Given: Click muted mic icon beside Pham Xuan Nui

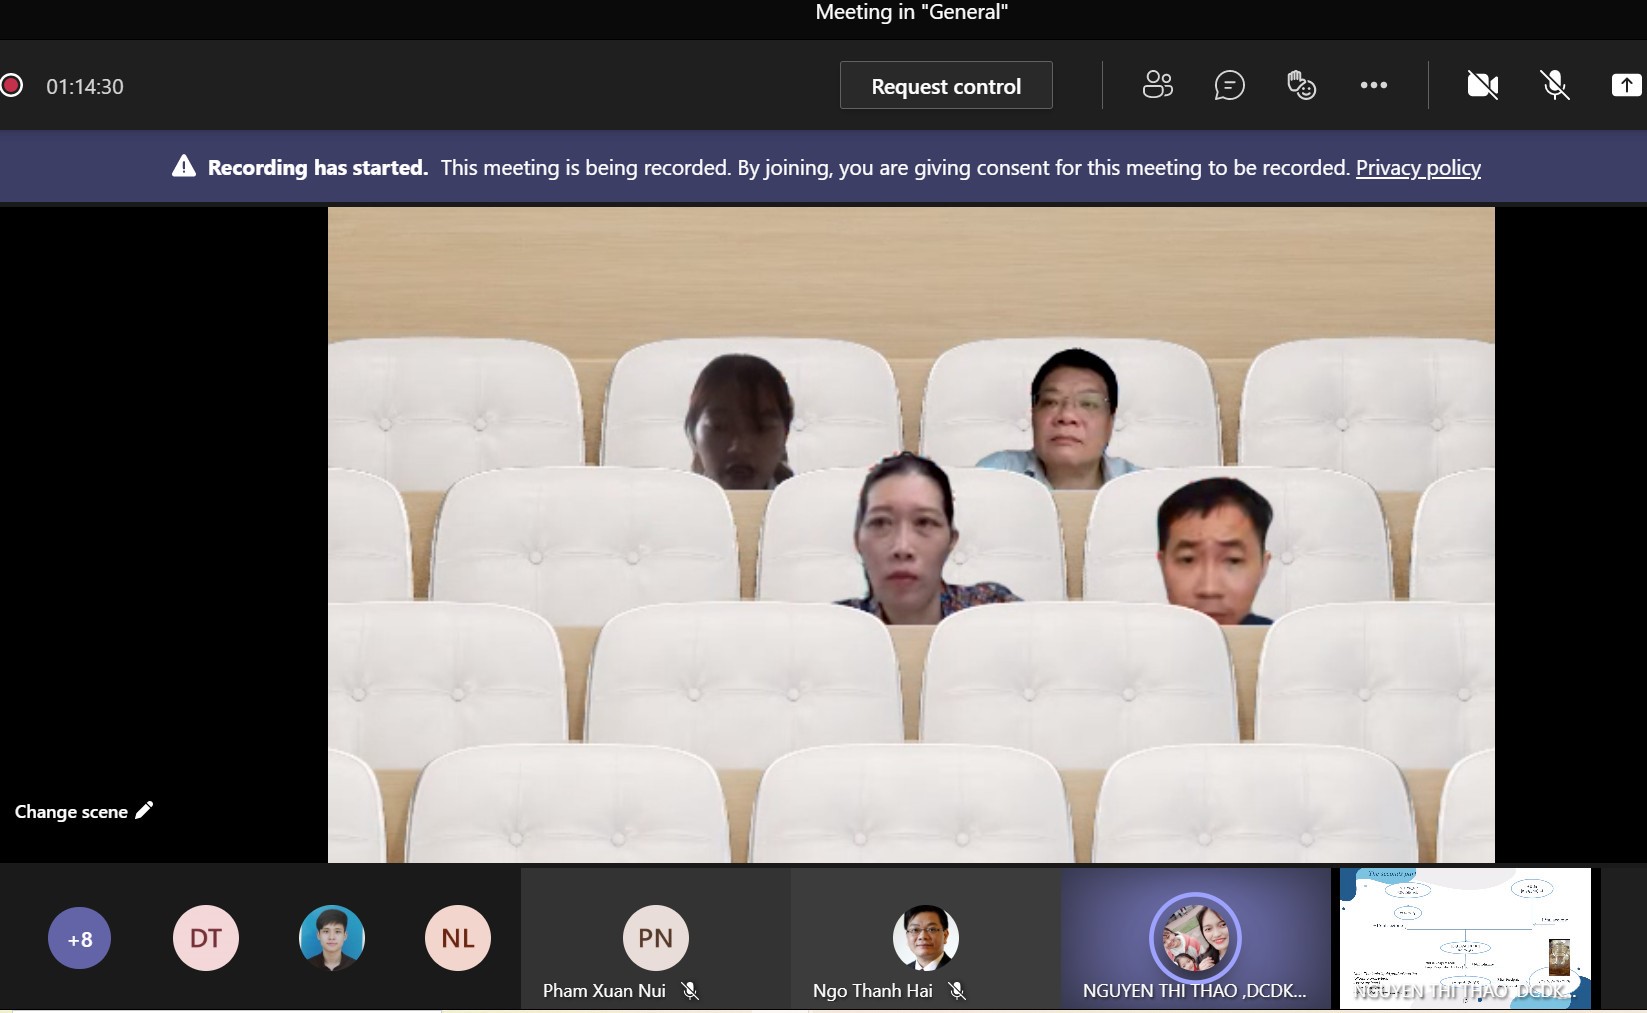Looking at the screenshot, I should [690, 991].
